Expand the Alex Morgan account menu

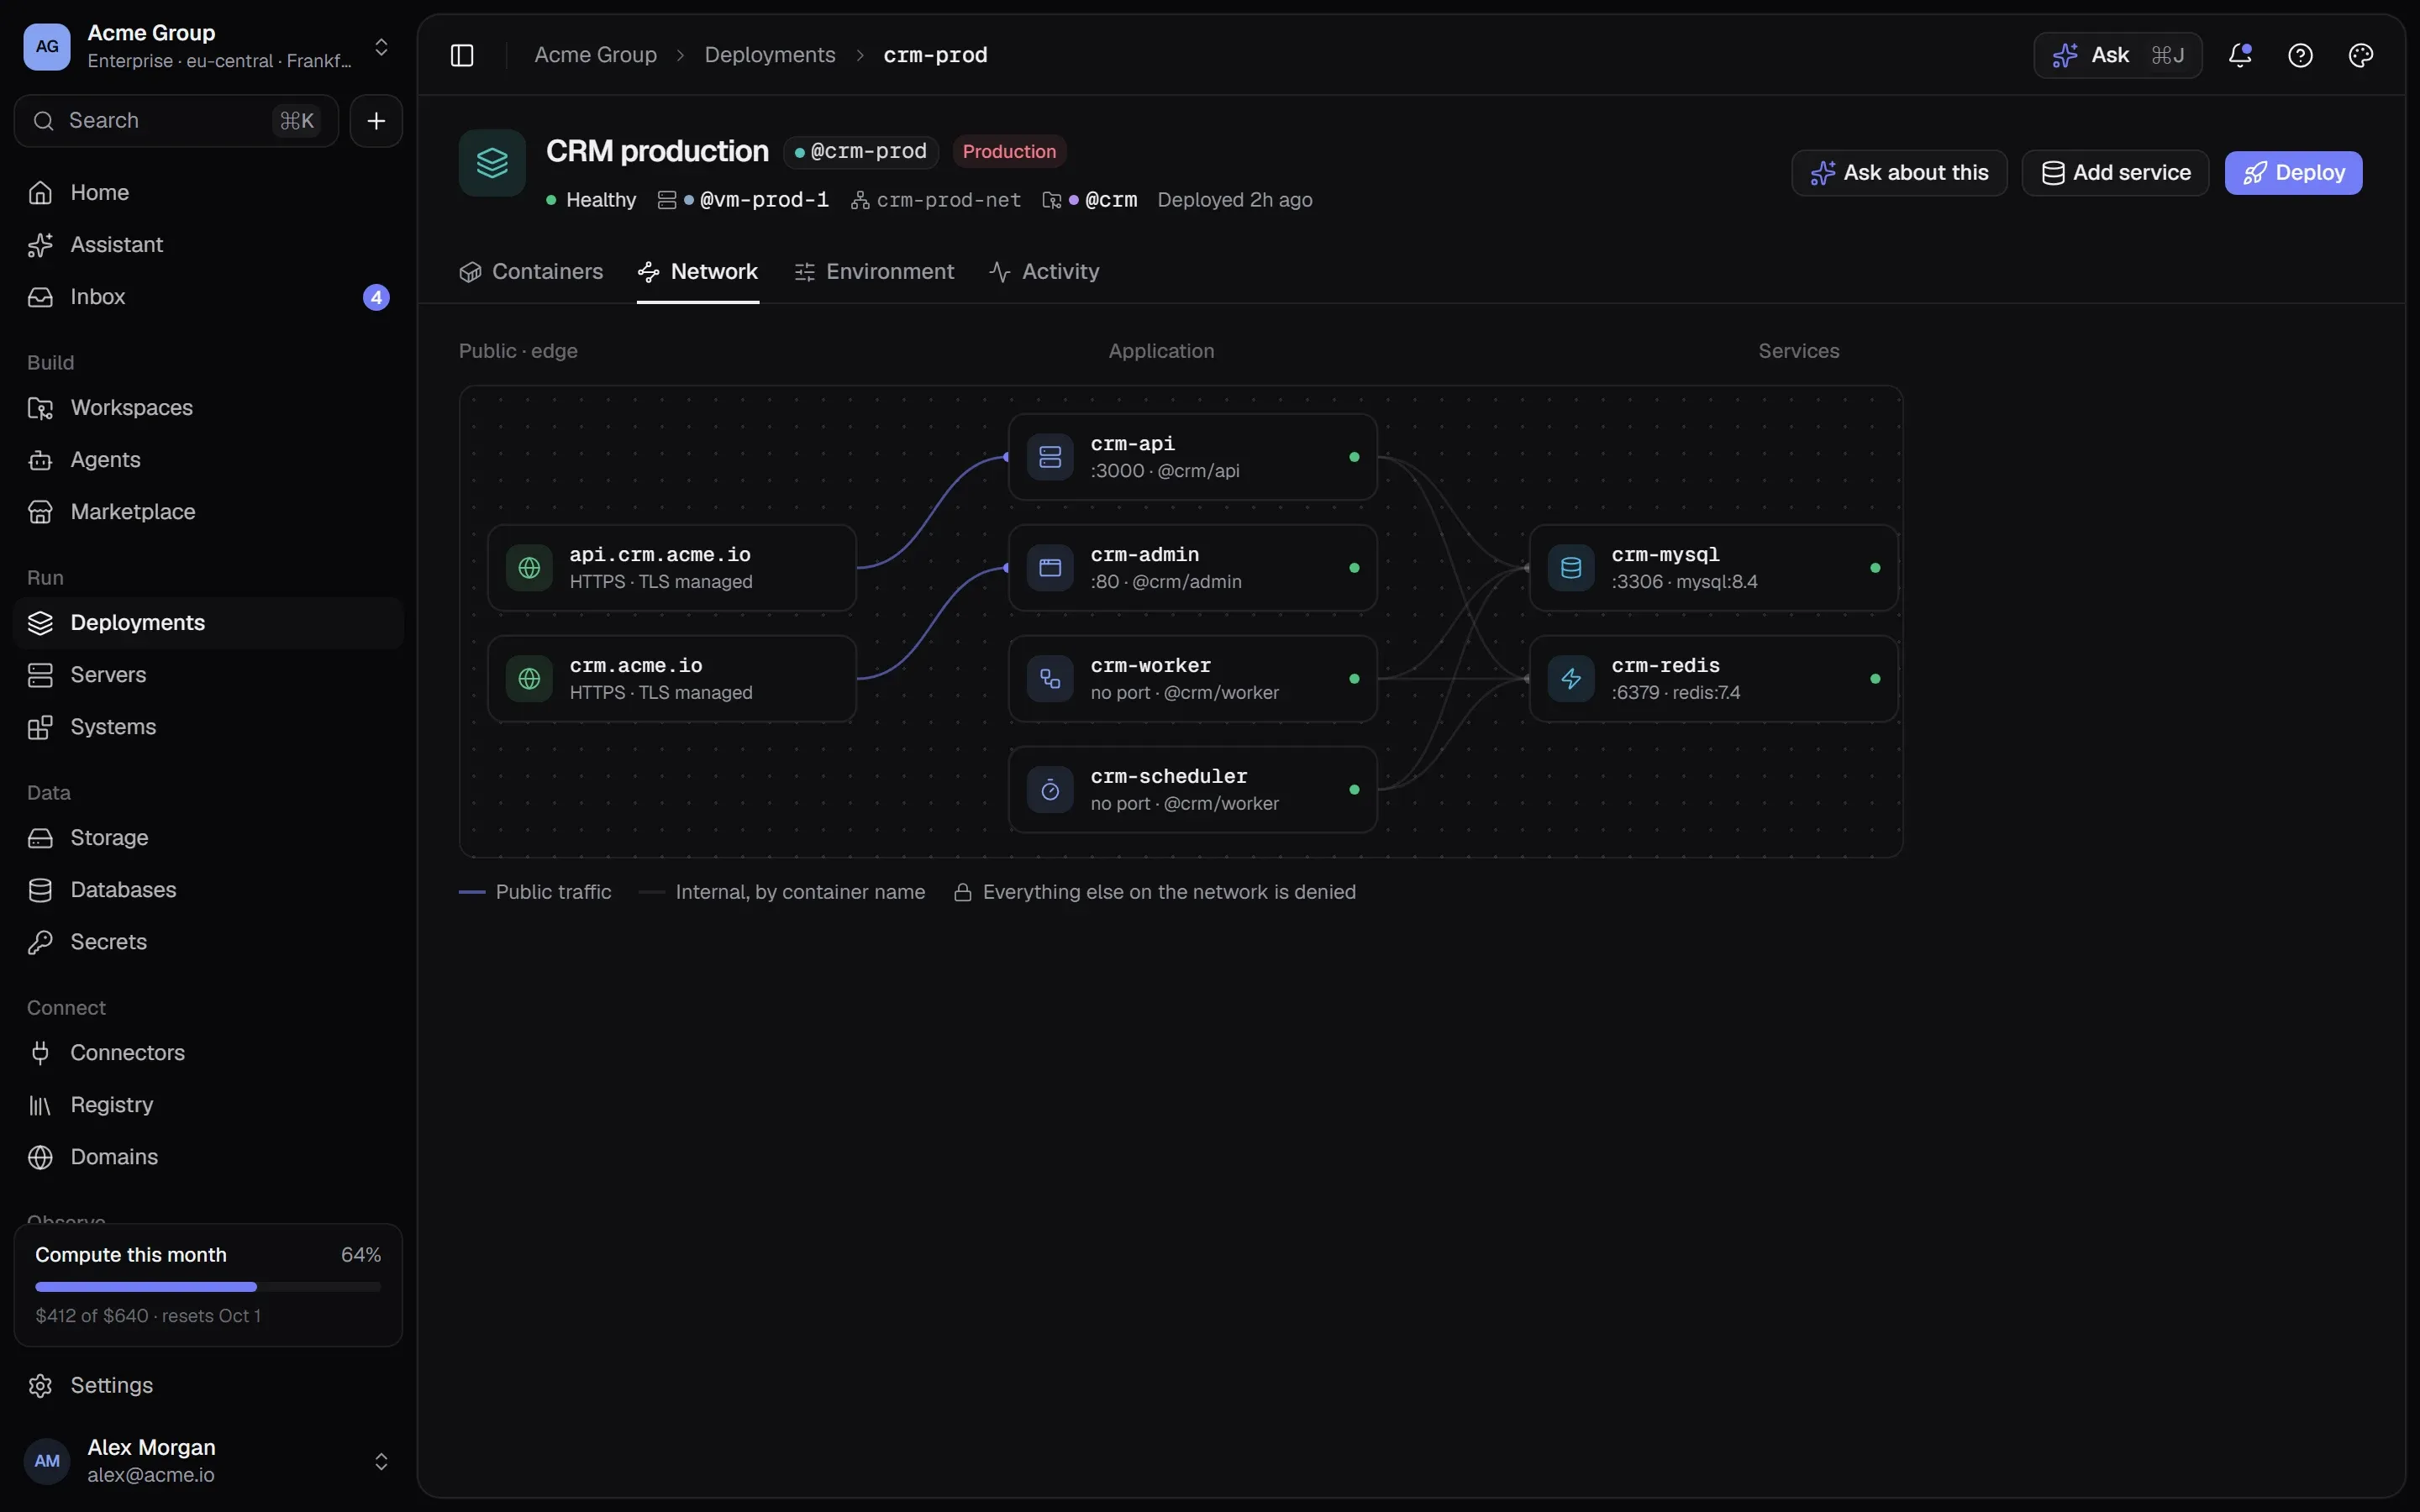click(x=208, y=1461)
